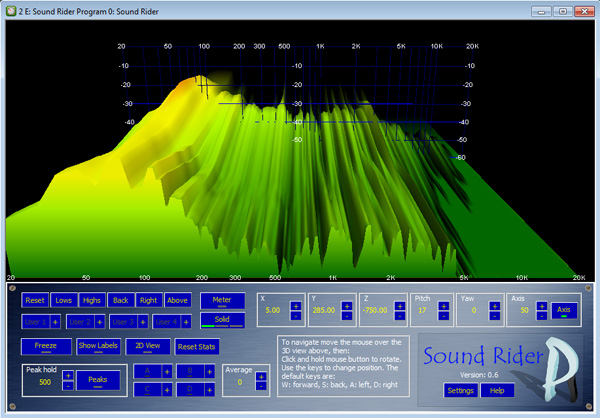
Task: Load the User 4 preset
Action: tap(166, 322)
